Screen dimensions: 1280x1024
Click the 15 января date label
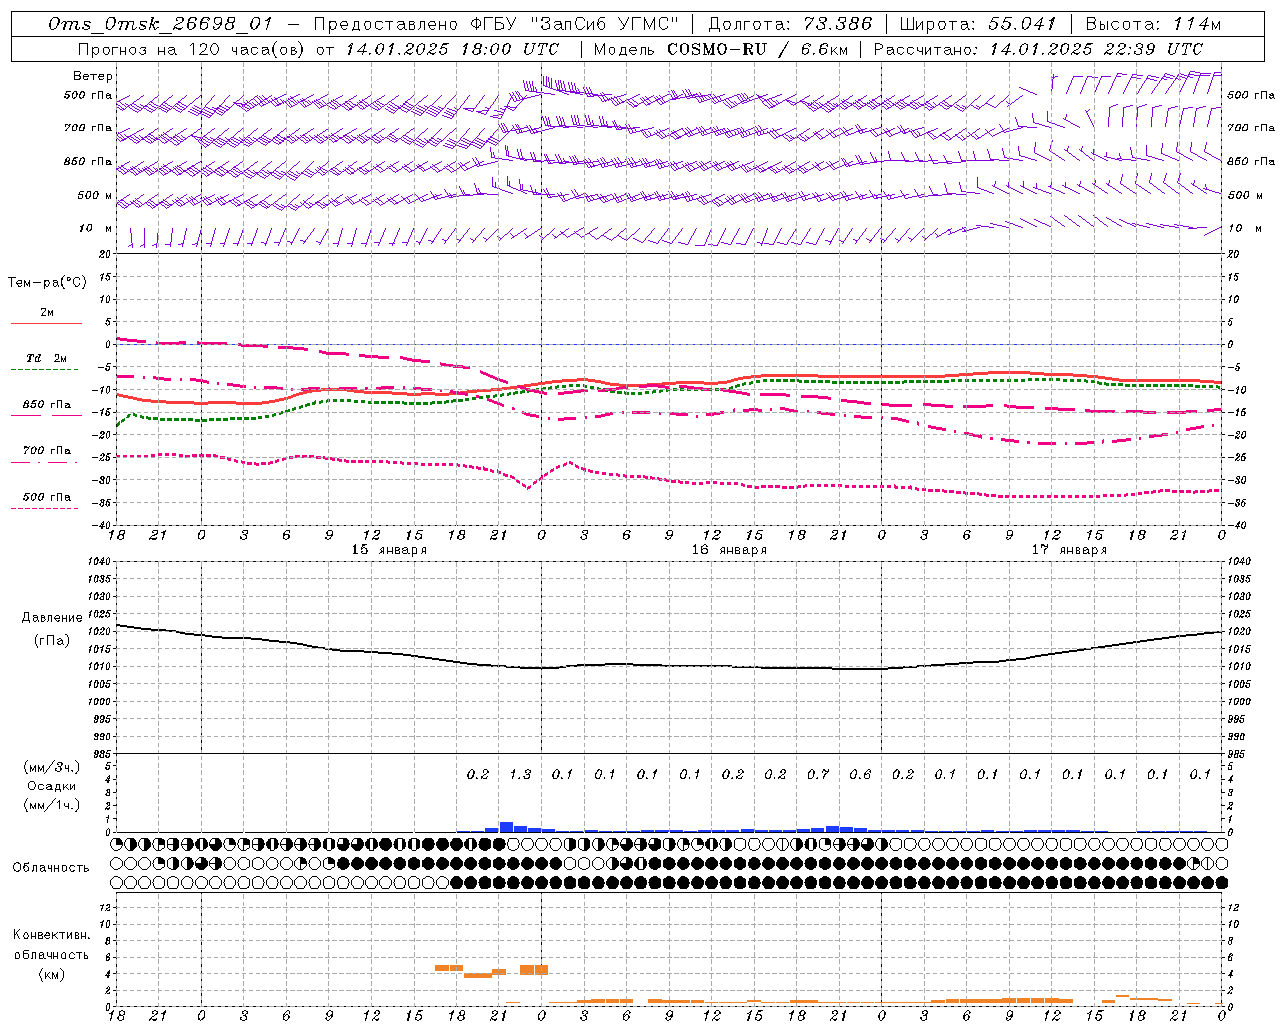(x=389, y=550)
